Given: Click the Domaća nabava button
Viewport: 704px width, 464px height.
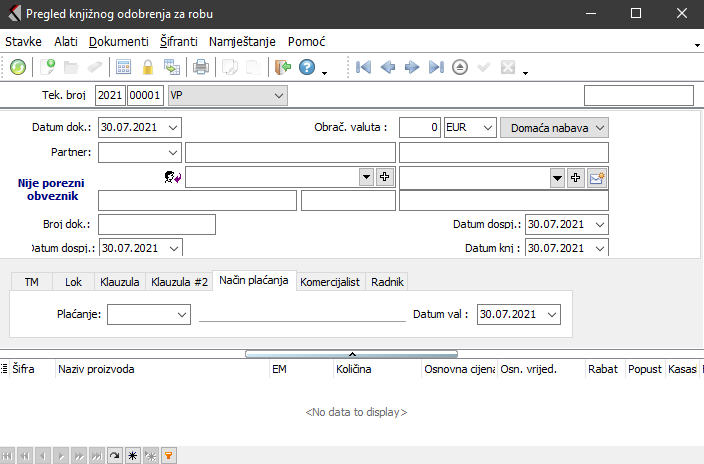Looking at the screenshot, I should click(554, 127).
